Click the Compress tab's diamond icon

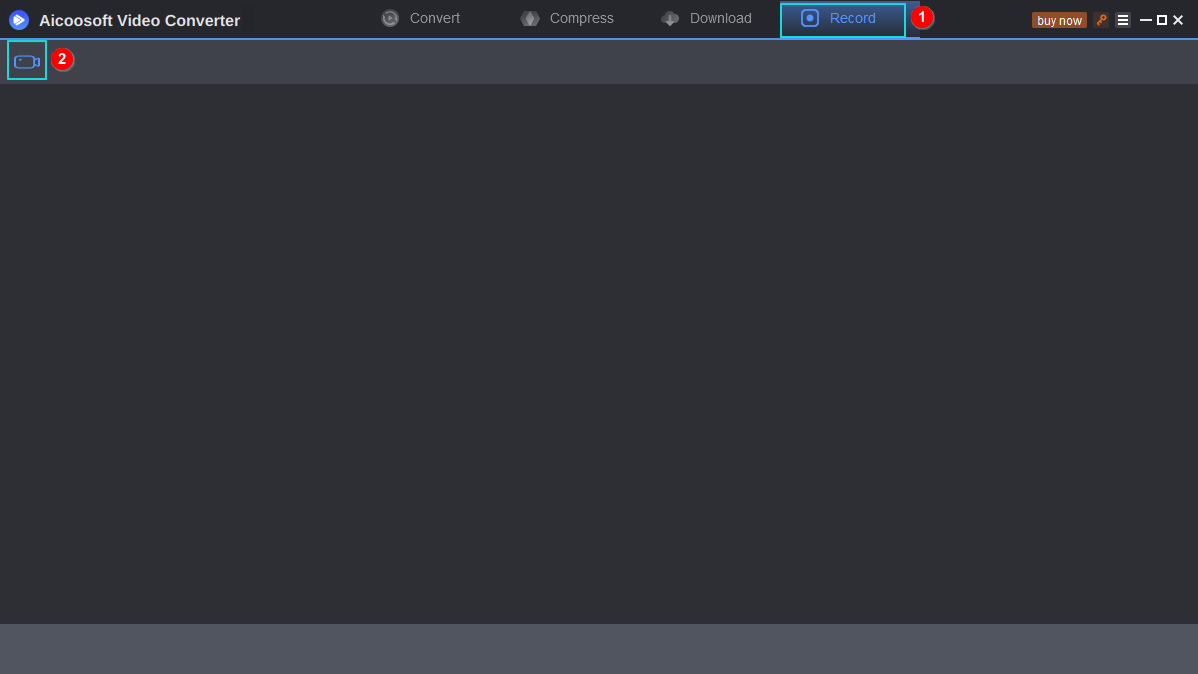[529, 18]
